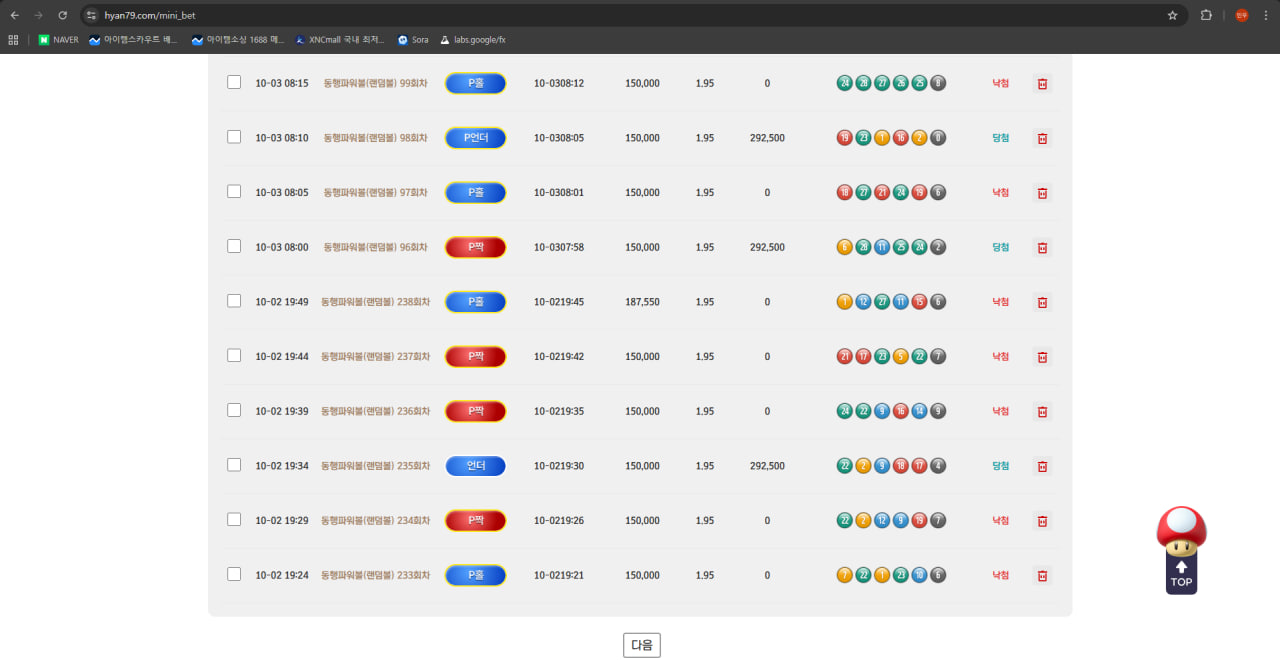The image size is (1280, 660).
Task: Bookmark this page with star icon
Action: click(1172, 15)
